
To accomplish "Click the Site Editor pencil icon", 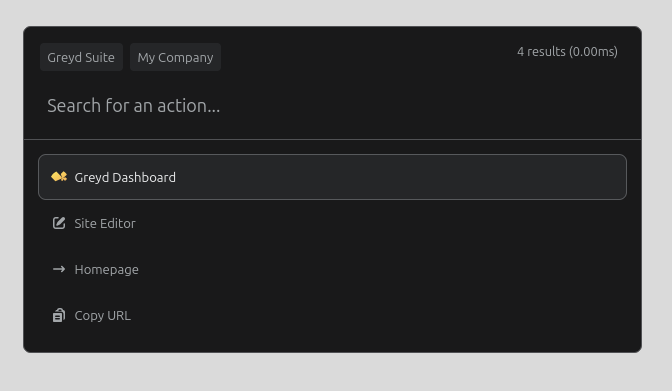I will (59, 223).
